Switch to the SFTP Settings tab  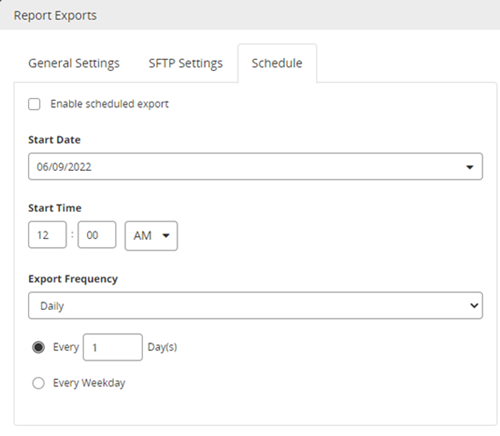click(186, 63)
